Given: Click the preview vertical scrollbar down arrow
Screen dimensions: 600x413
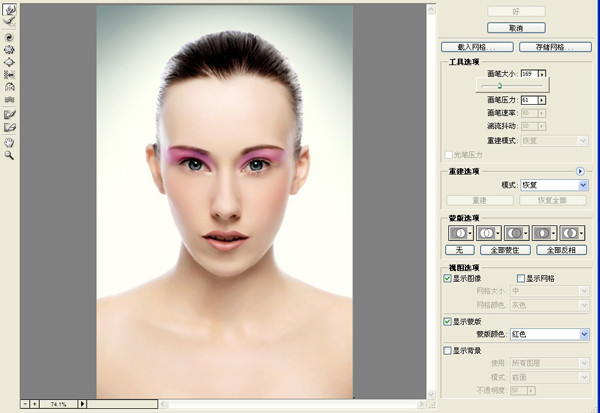Looking at the screenshot, I should tap(431, 394).
